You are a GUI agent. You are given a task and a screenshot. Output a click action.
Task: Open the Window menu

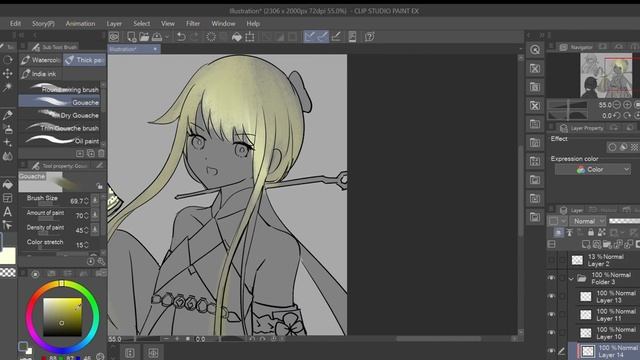click(223, 24)
